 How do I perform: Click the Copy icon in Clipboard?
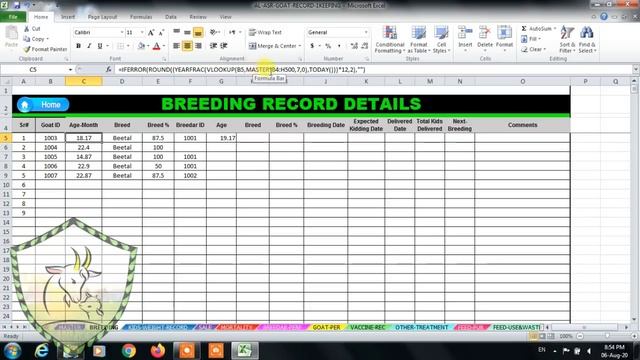(27, 39)
